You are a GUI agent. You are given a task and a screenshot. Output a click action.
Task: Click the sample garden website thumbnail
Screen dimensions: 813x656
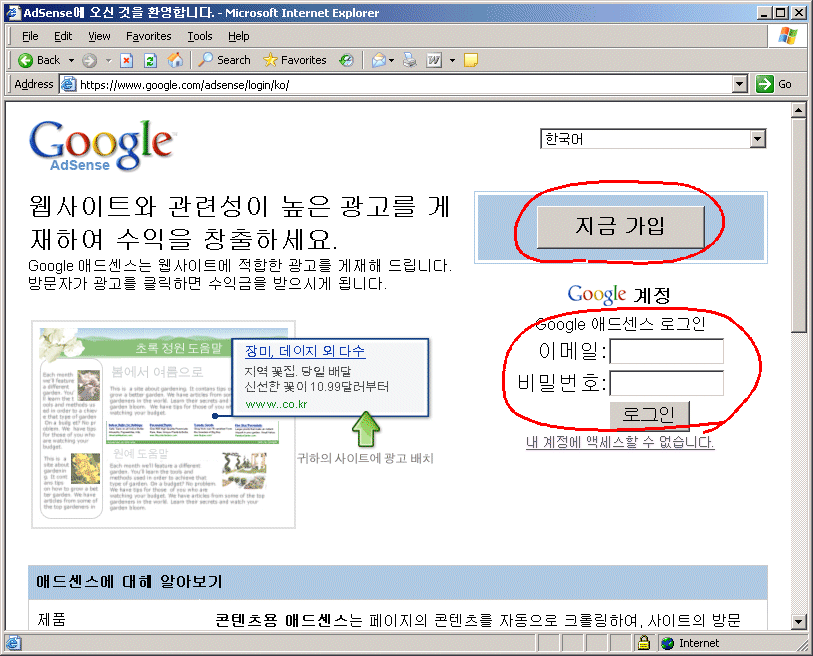[x=163, y=424]
